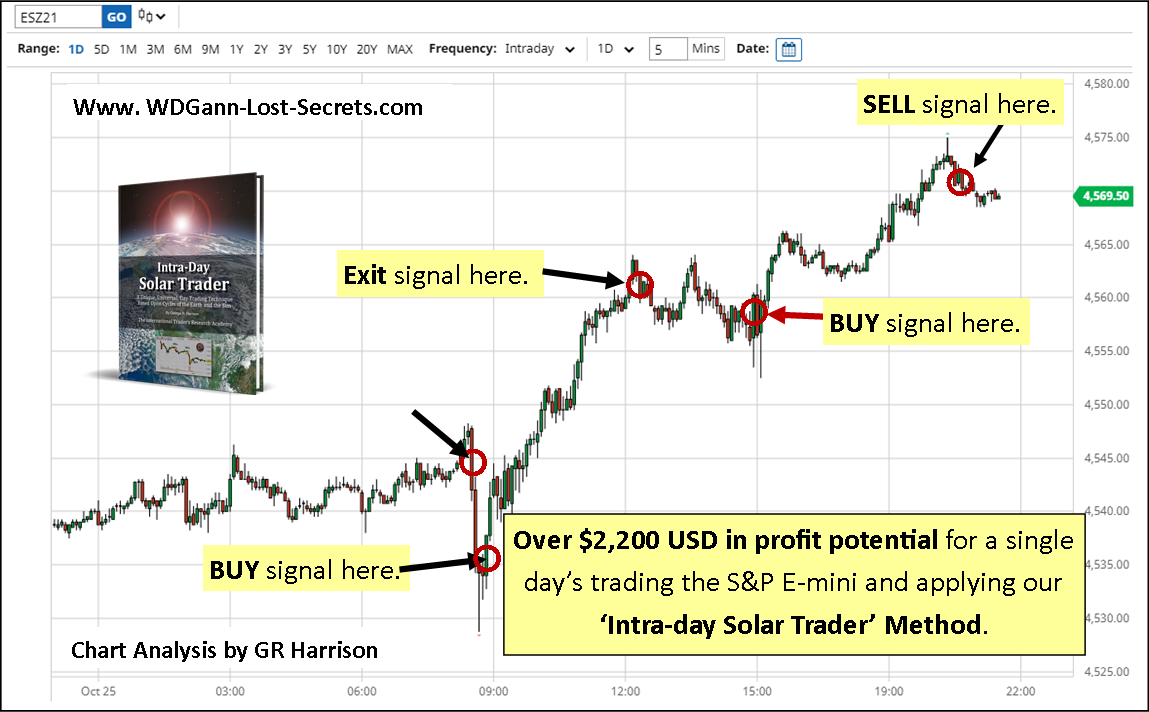1149x712 pixels.
Task: Choose the 1Y range option
Action: 236,49
